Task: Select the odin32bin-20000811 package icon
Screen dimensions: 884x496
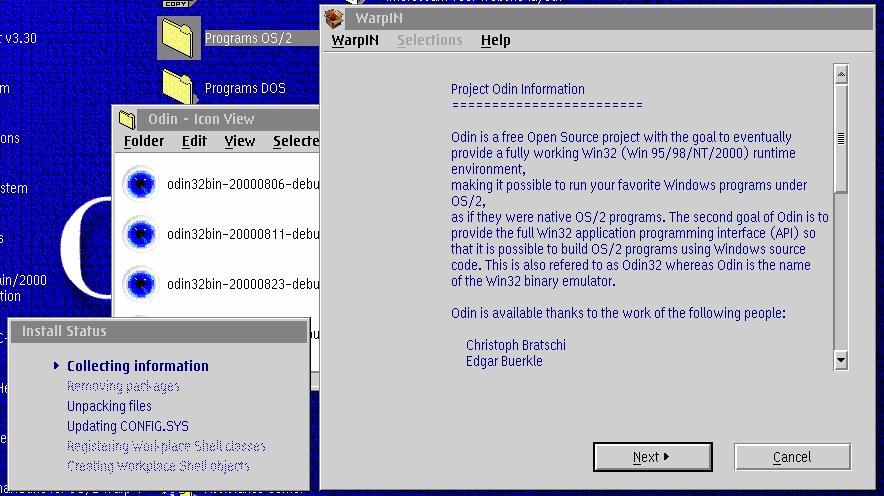Action: (140, 234)
